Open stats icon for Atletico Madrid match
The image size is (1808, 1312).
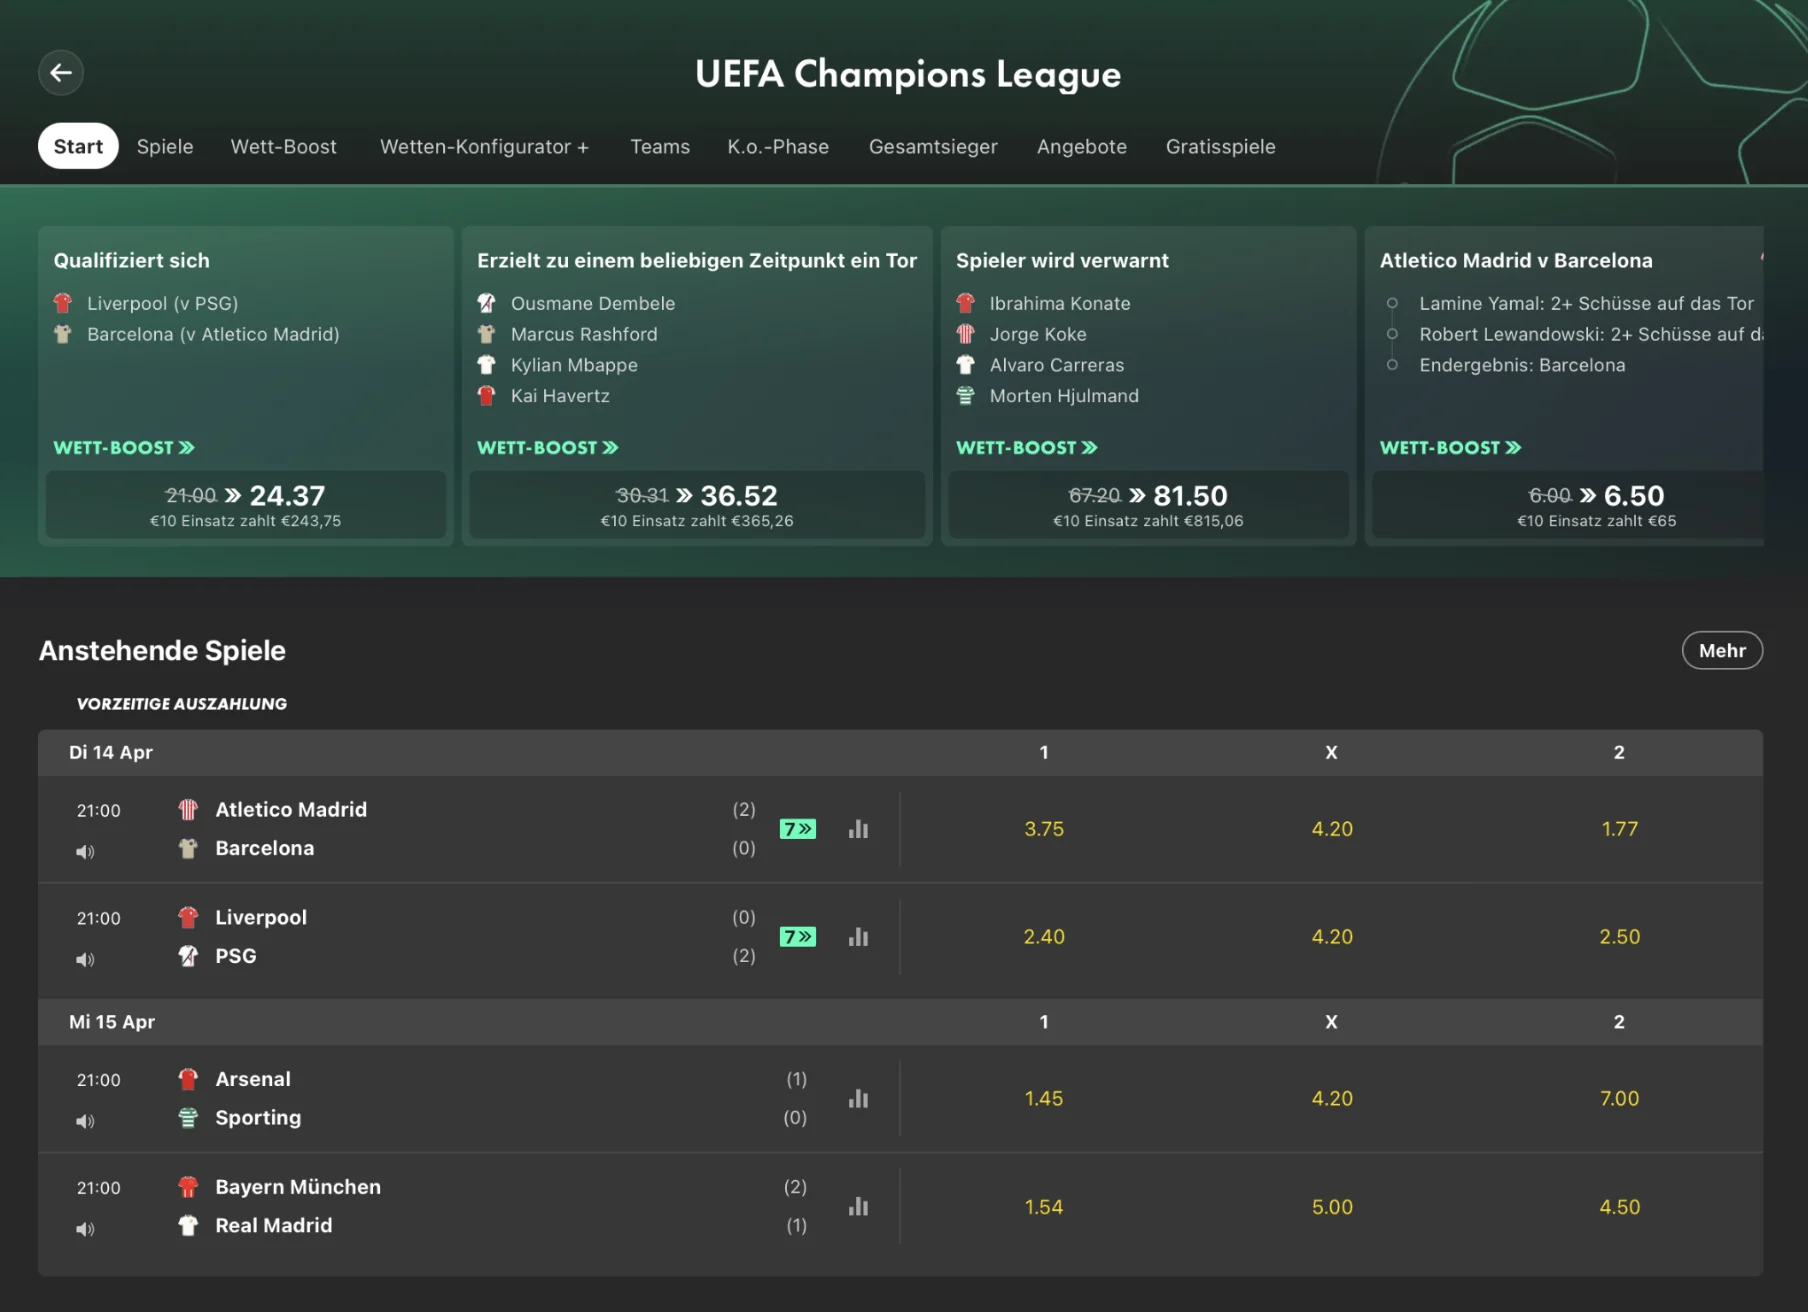(858, 829)
